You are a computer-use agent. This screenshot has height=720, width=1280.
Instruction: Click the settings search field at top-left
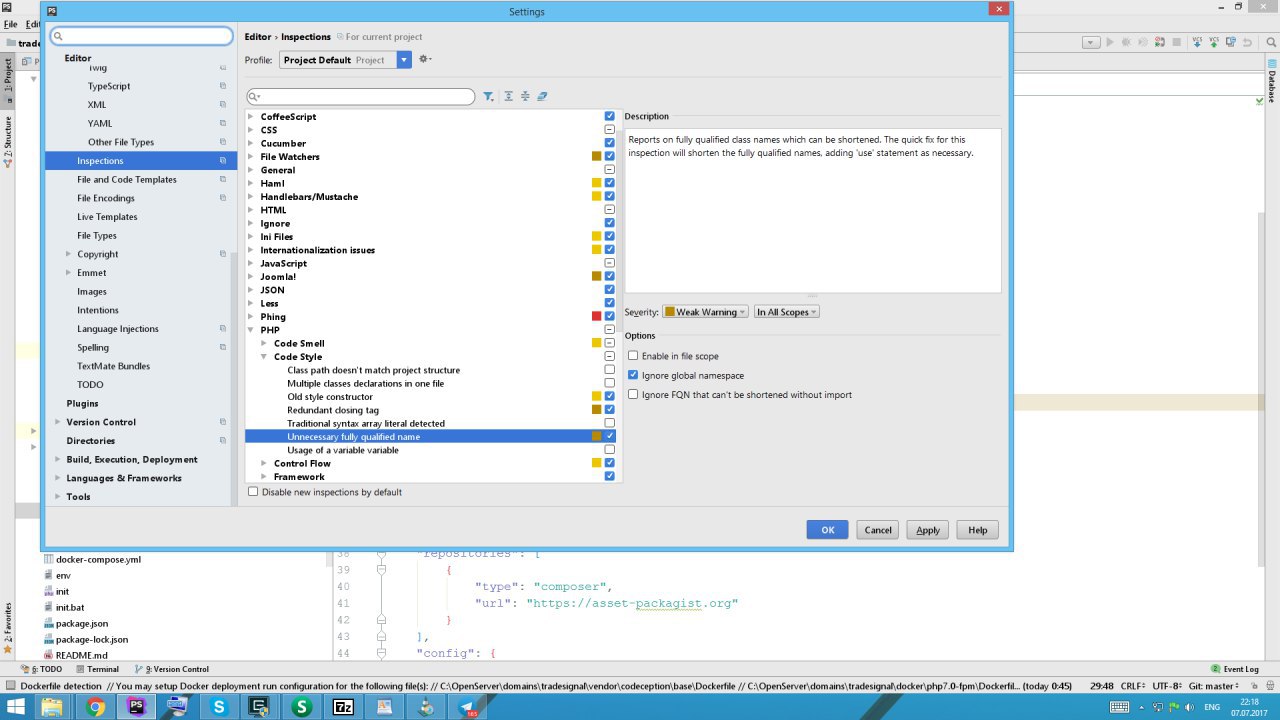tap(142, 37)
